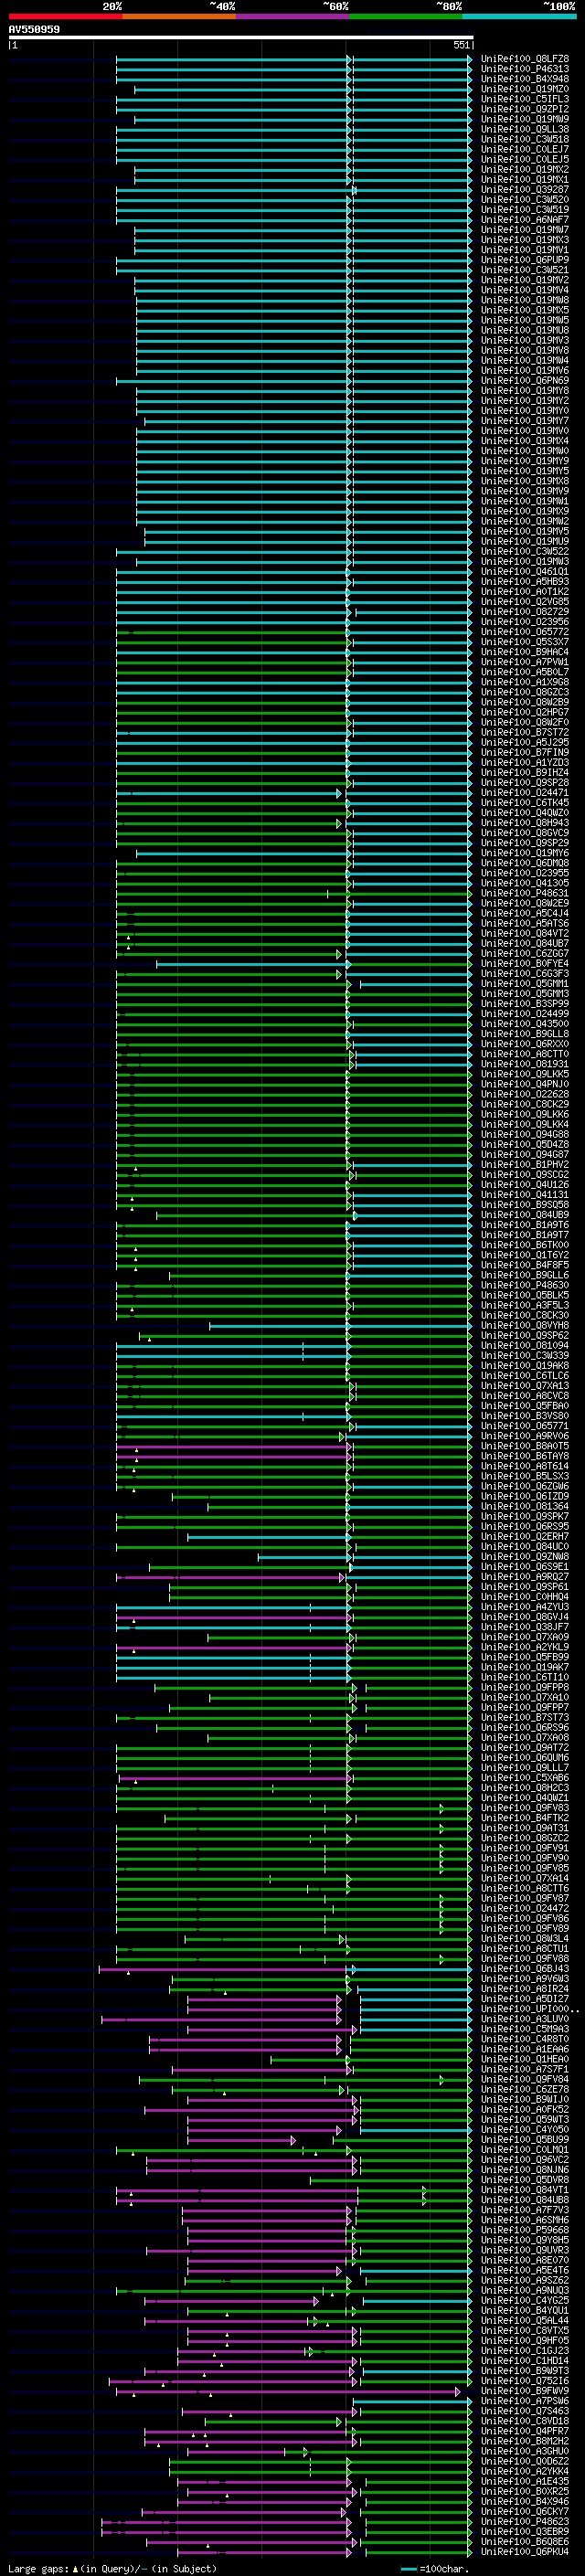Open the UniRef100_C0LEJ7 entry
The width and height of the screenshot is (585, 2576).
525,149
